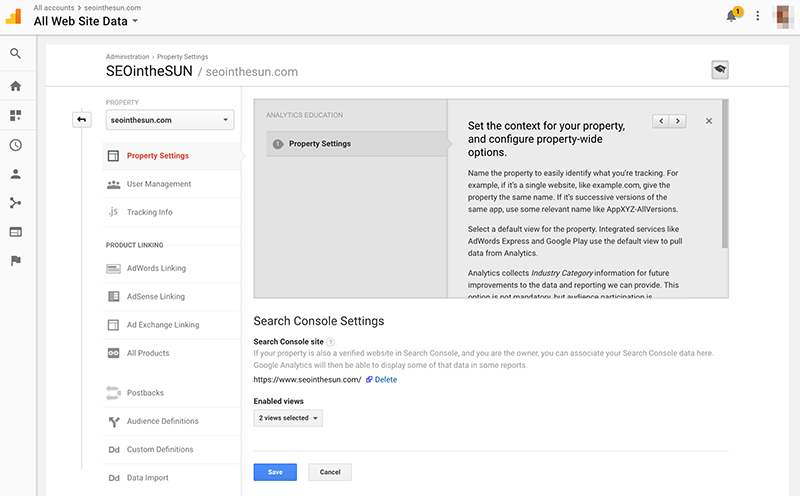Viewport: 800px width, 496px height.
Task: Open Postbacks
Action: click(x=171, y=393)
